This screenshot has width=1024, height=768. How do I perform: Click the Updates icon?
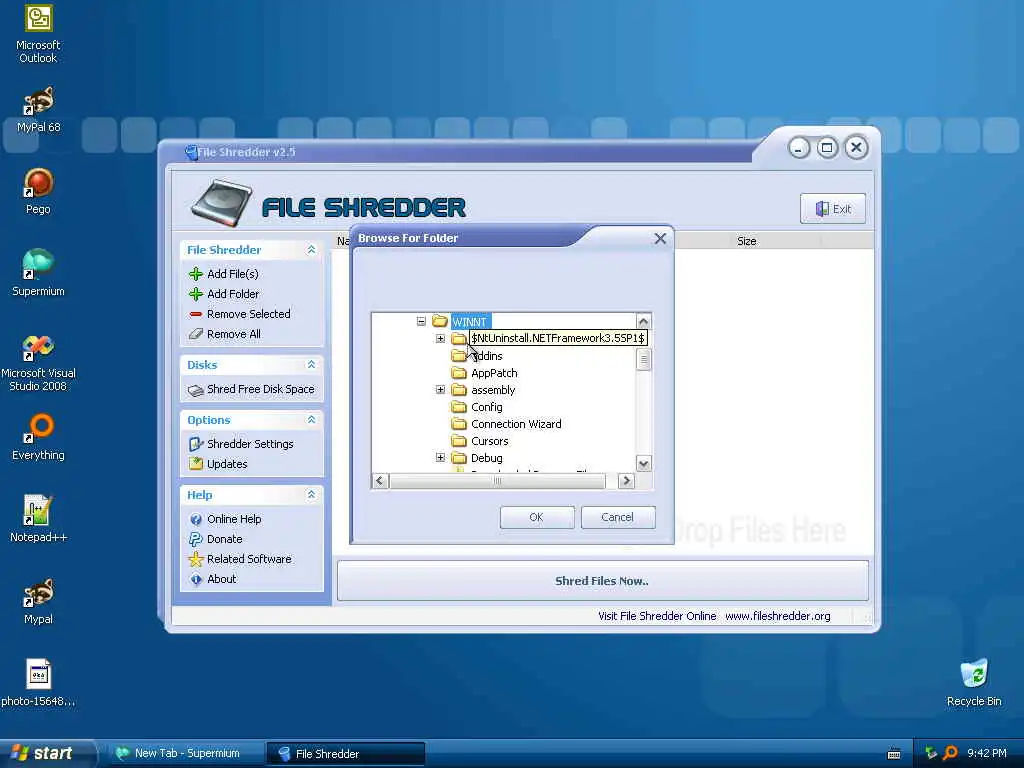click(x=196, y=464)
